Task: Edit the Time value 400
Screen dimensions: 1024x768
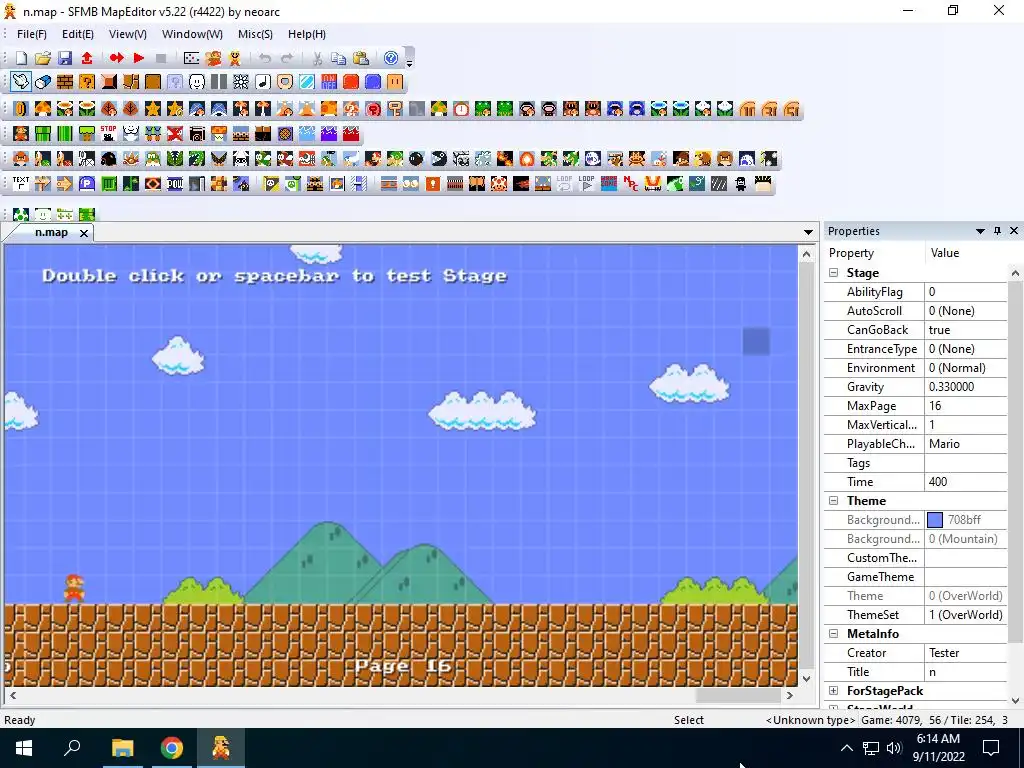Action: [x=966, y=482]
